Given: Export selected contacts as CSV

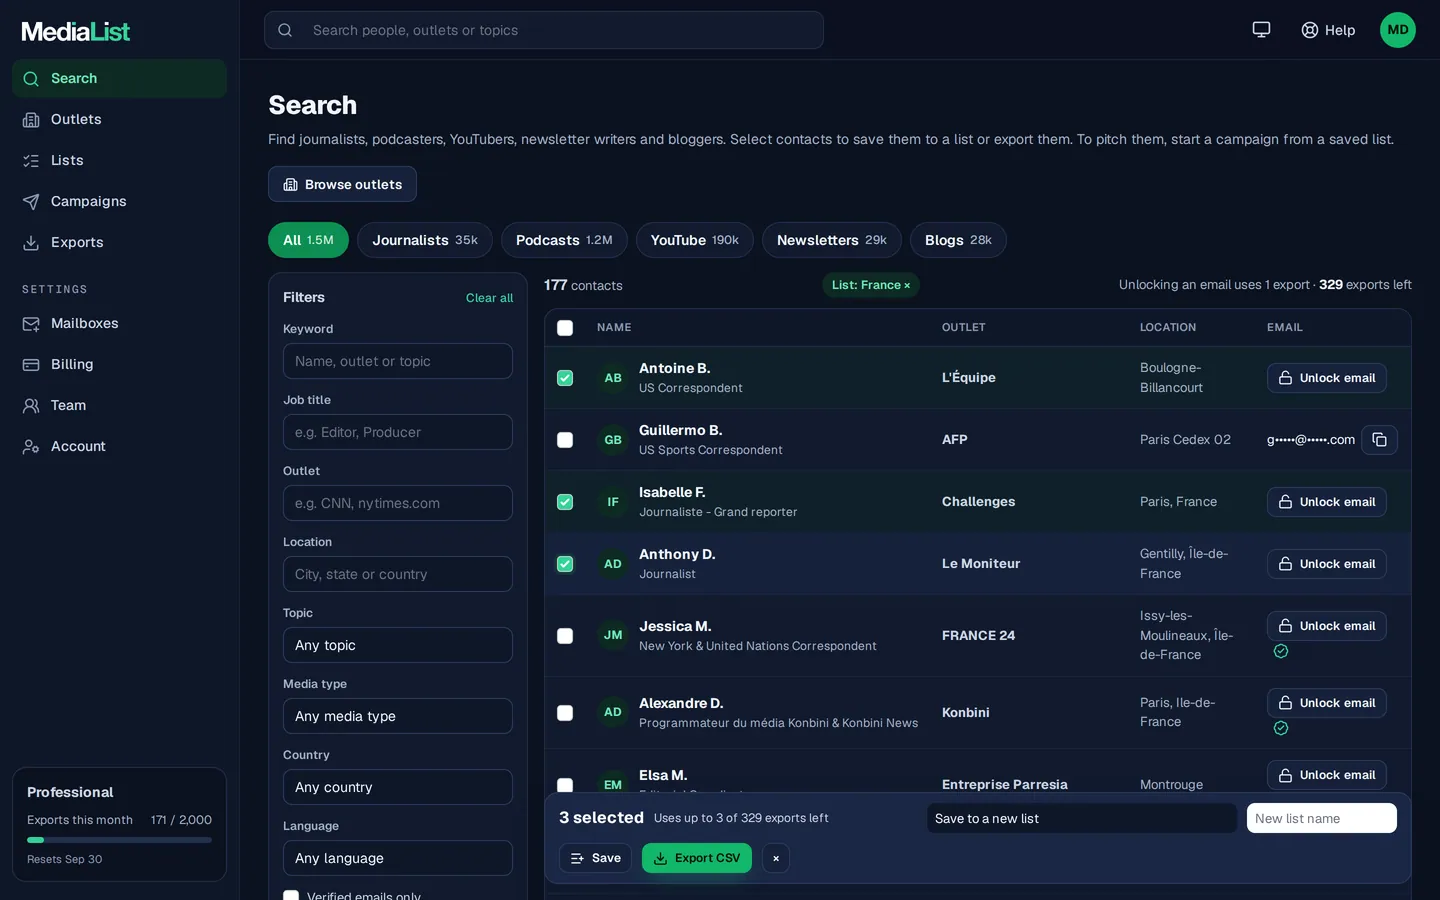Looking at the screenshot, I should tap(697, 858).
